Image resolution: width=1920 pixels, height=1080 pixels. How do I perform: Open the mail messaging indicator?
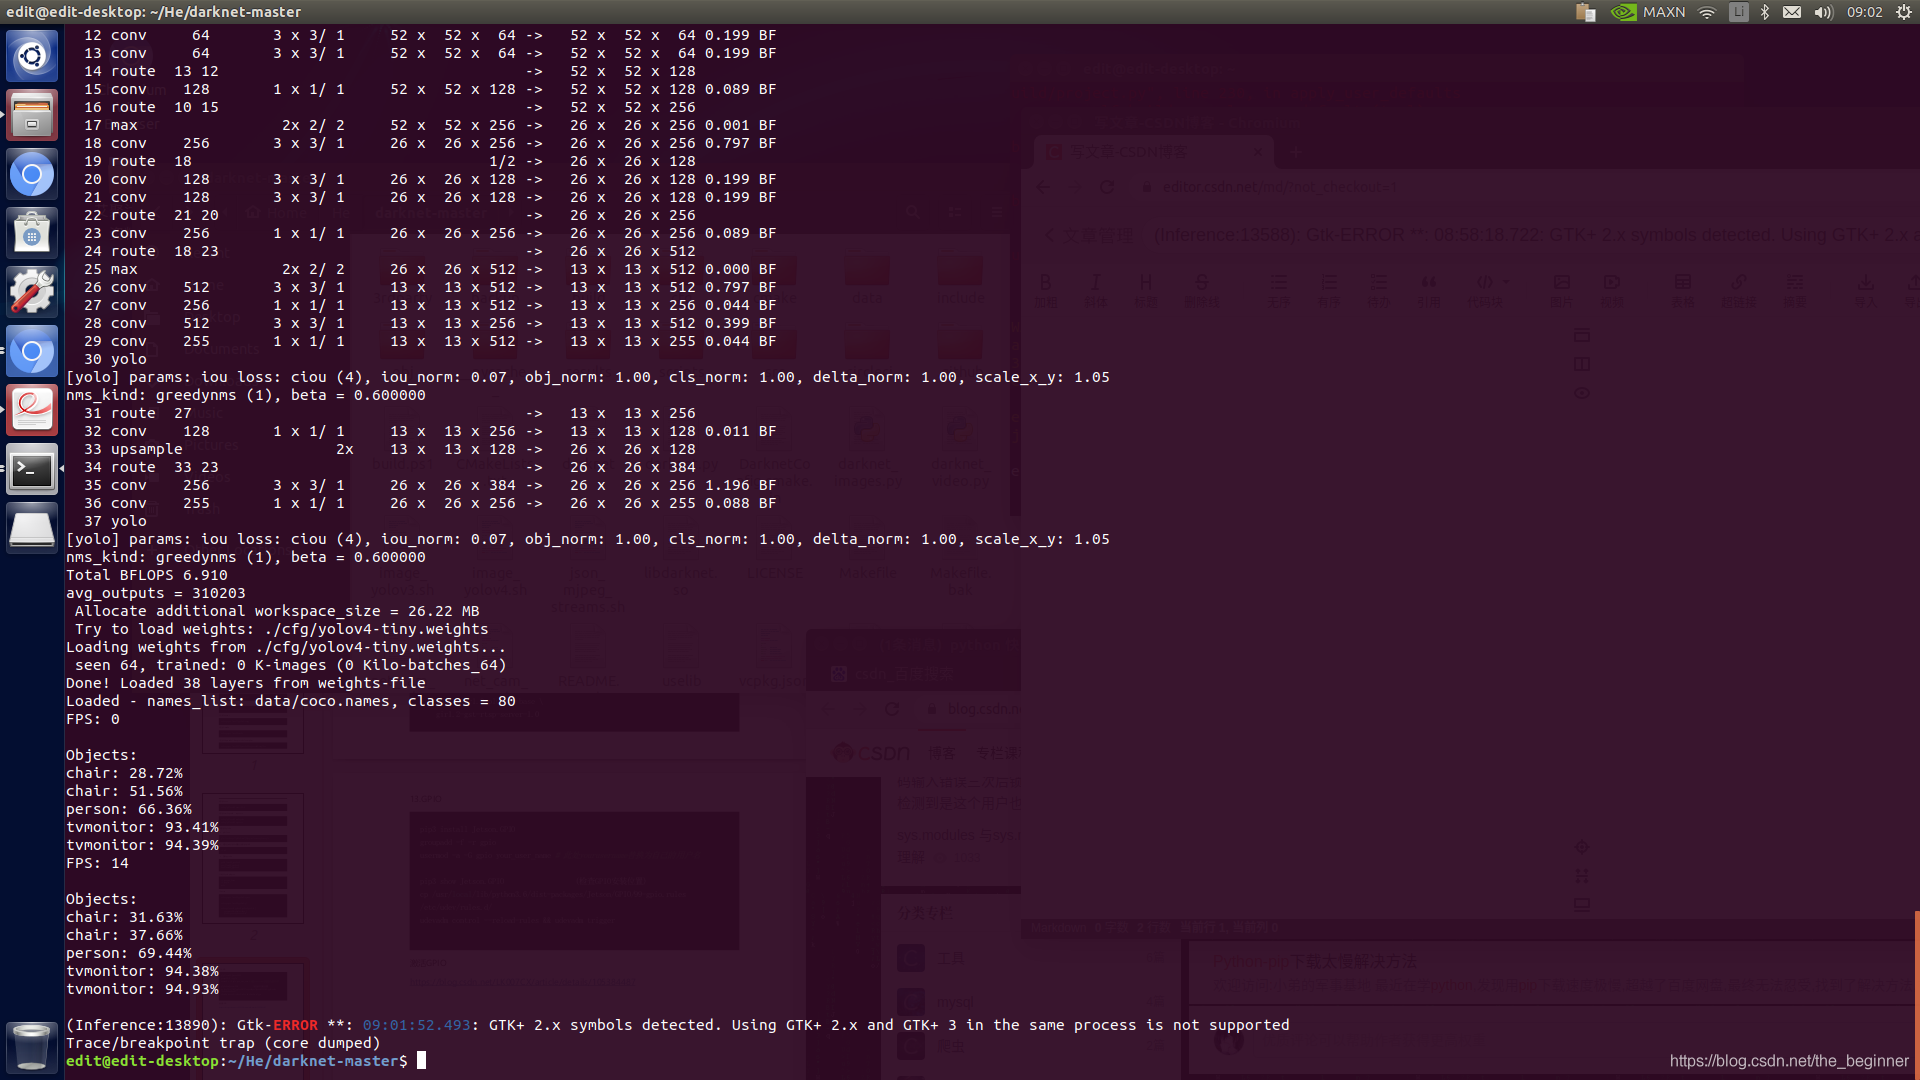(1792, 12)
